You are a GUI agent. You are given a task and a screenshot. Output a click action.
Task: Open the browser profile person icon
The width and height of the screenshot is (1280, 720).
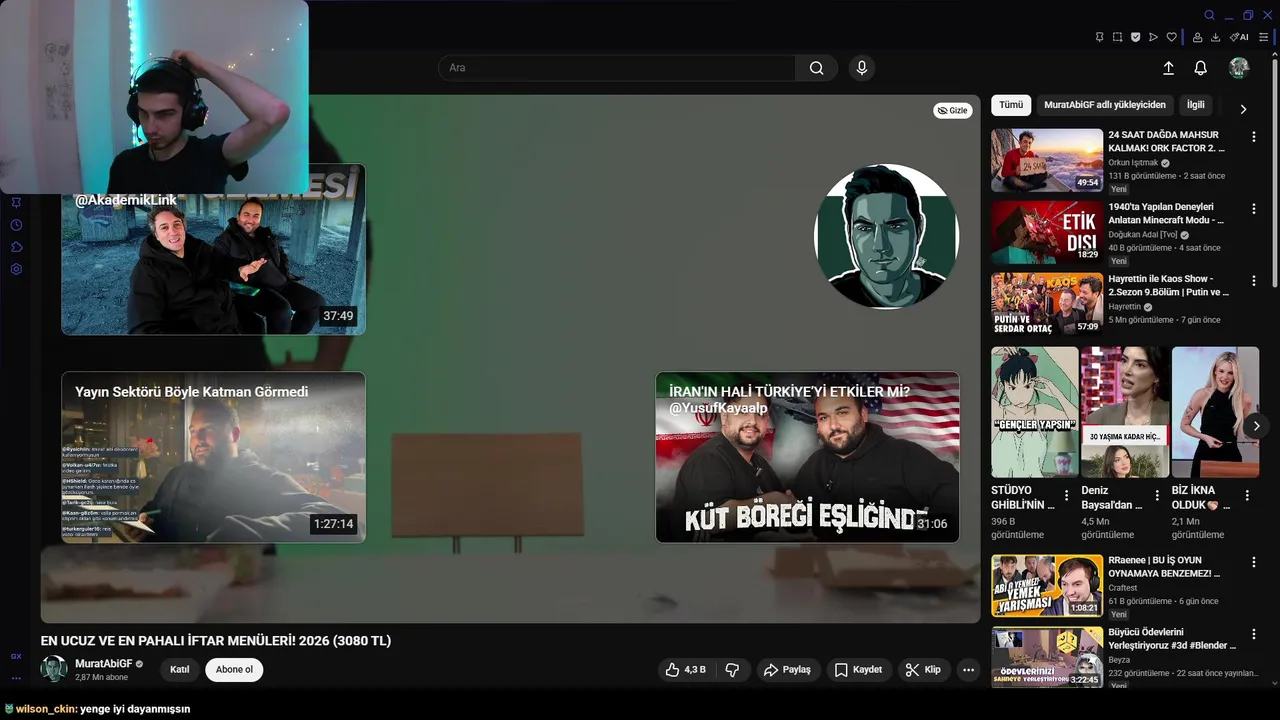tap(1197, 37)
